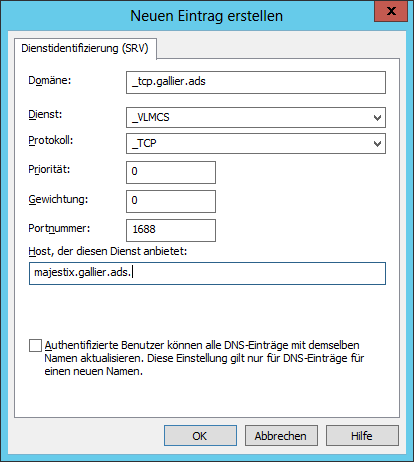Confirm with the OK button
This screenshot has width=414, height=462.
200,435
